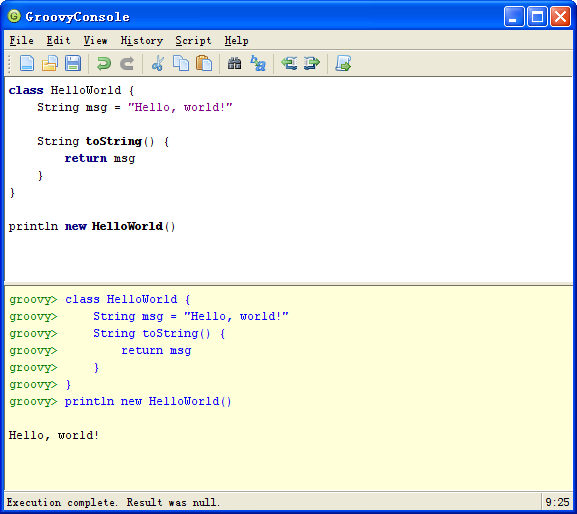The image size is (577, 514).
Task: Click the New File toolbar icon
Action: coord(27,63)
